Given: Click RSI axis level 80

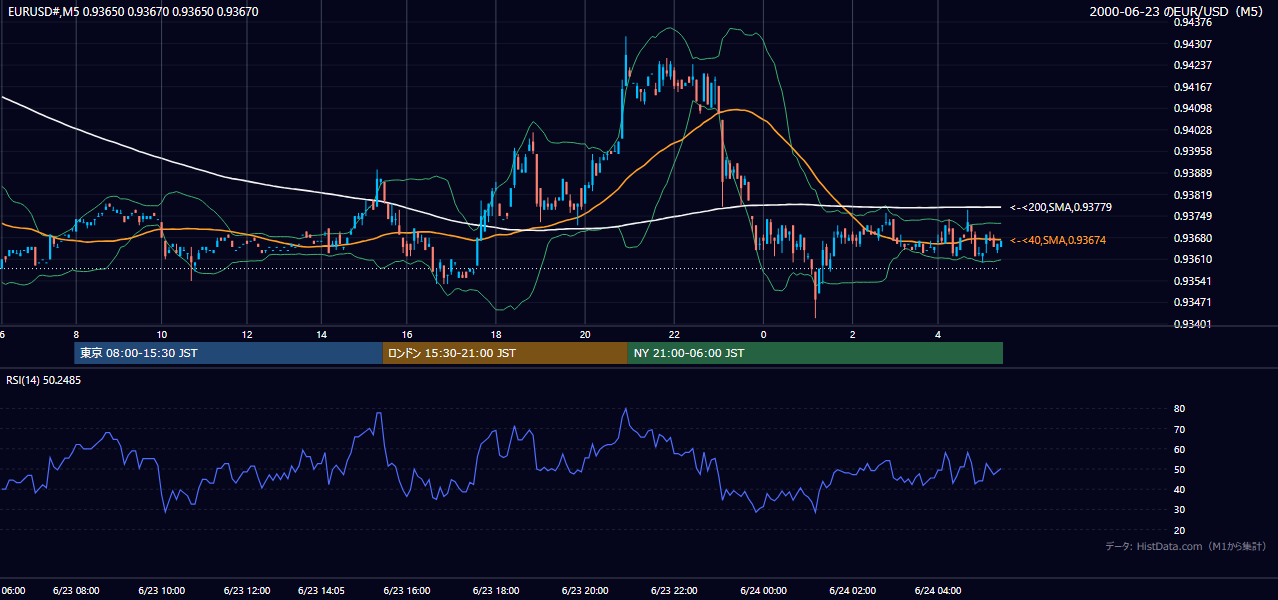Looking at the screenshot, I should 1179,409.
